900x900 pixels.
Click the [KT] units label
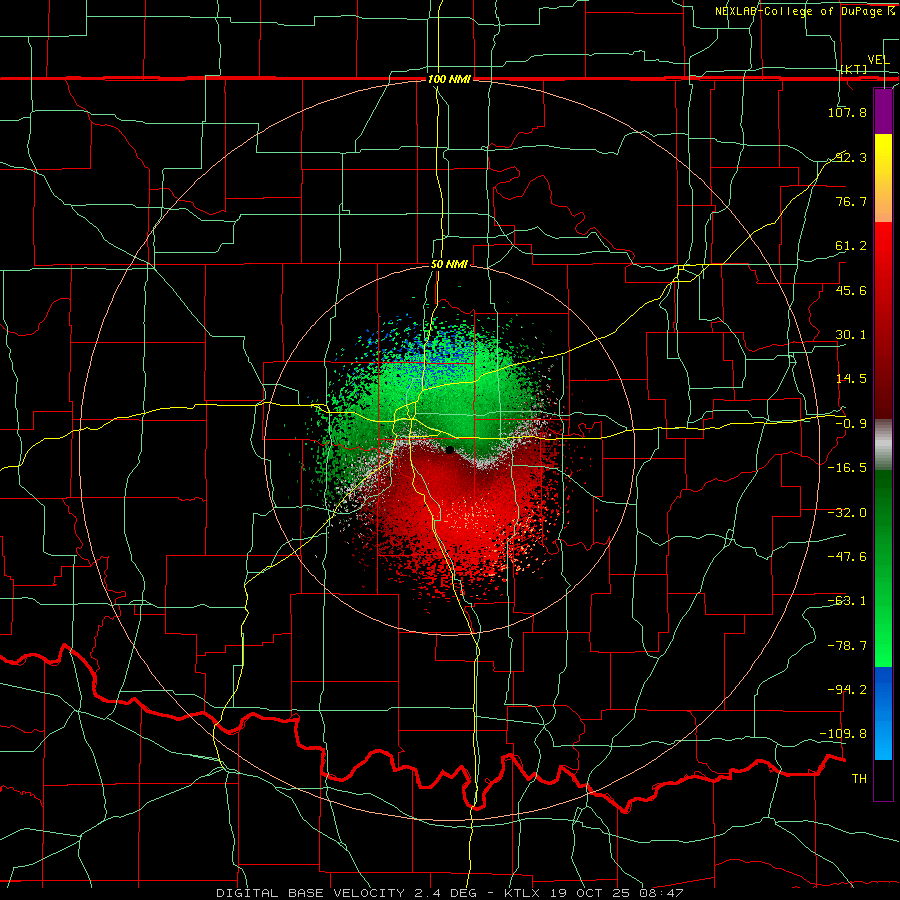click(x=854, y=69)
